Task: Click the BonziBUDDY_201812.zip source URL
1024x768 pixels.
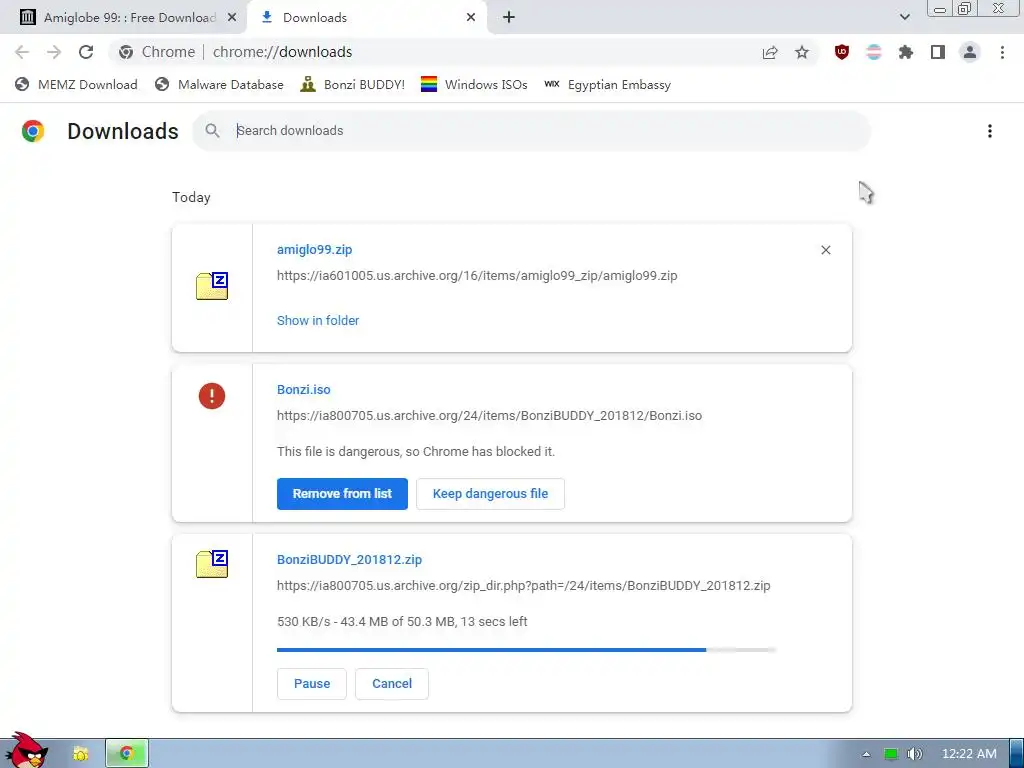Action: click(524, 586)
